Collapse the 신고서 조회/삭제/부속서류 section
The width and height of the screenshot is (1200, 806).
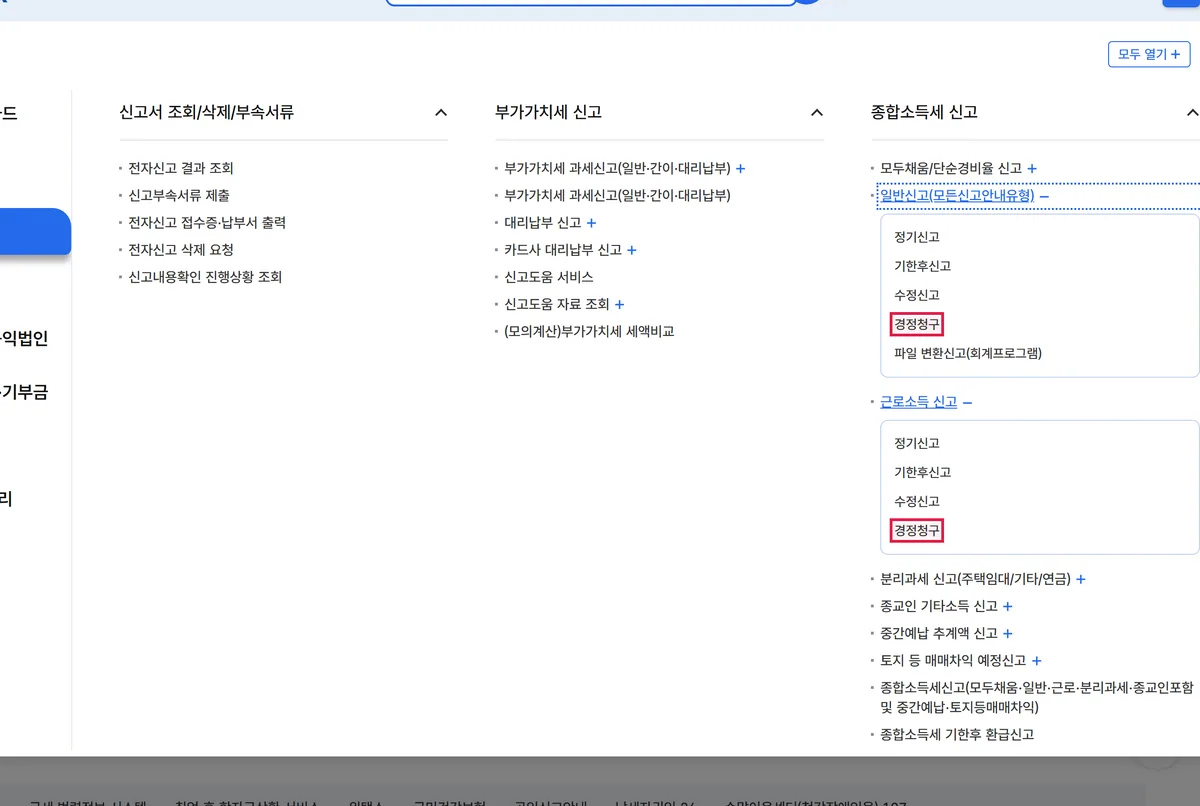441,113
